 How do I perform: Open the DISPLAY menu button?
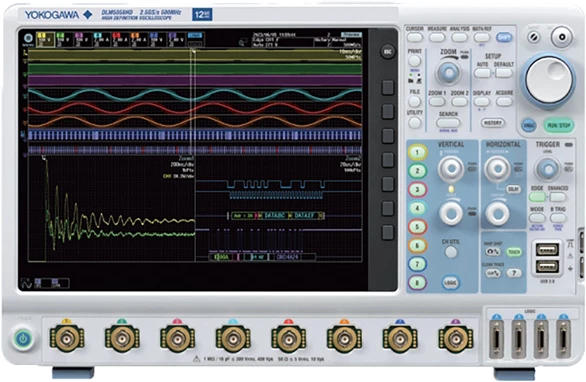tap(482, 102)
